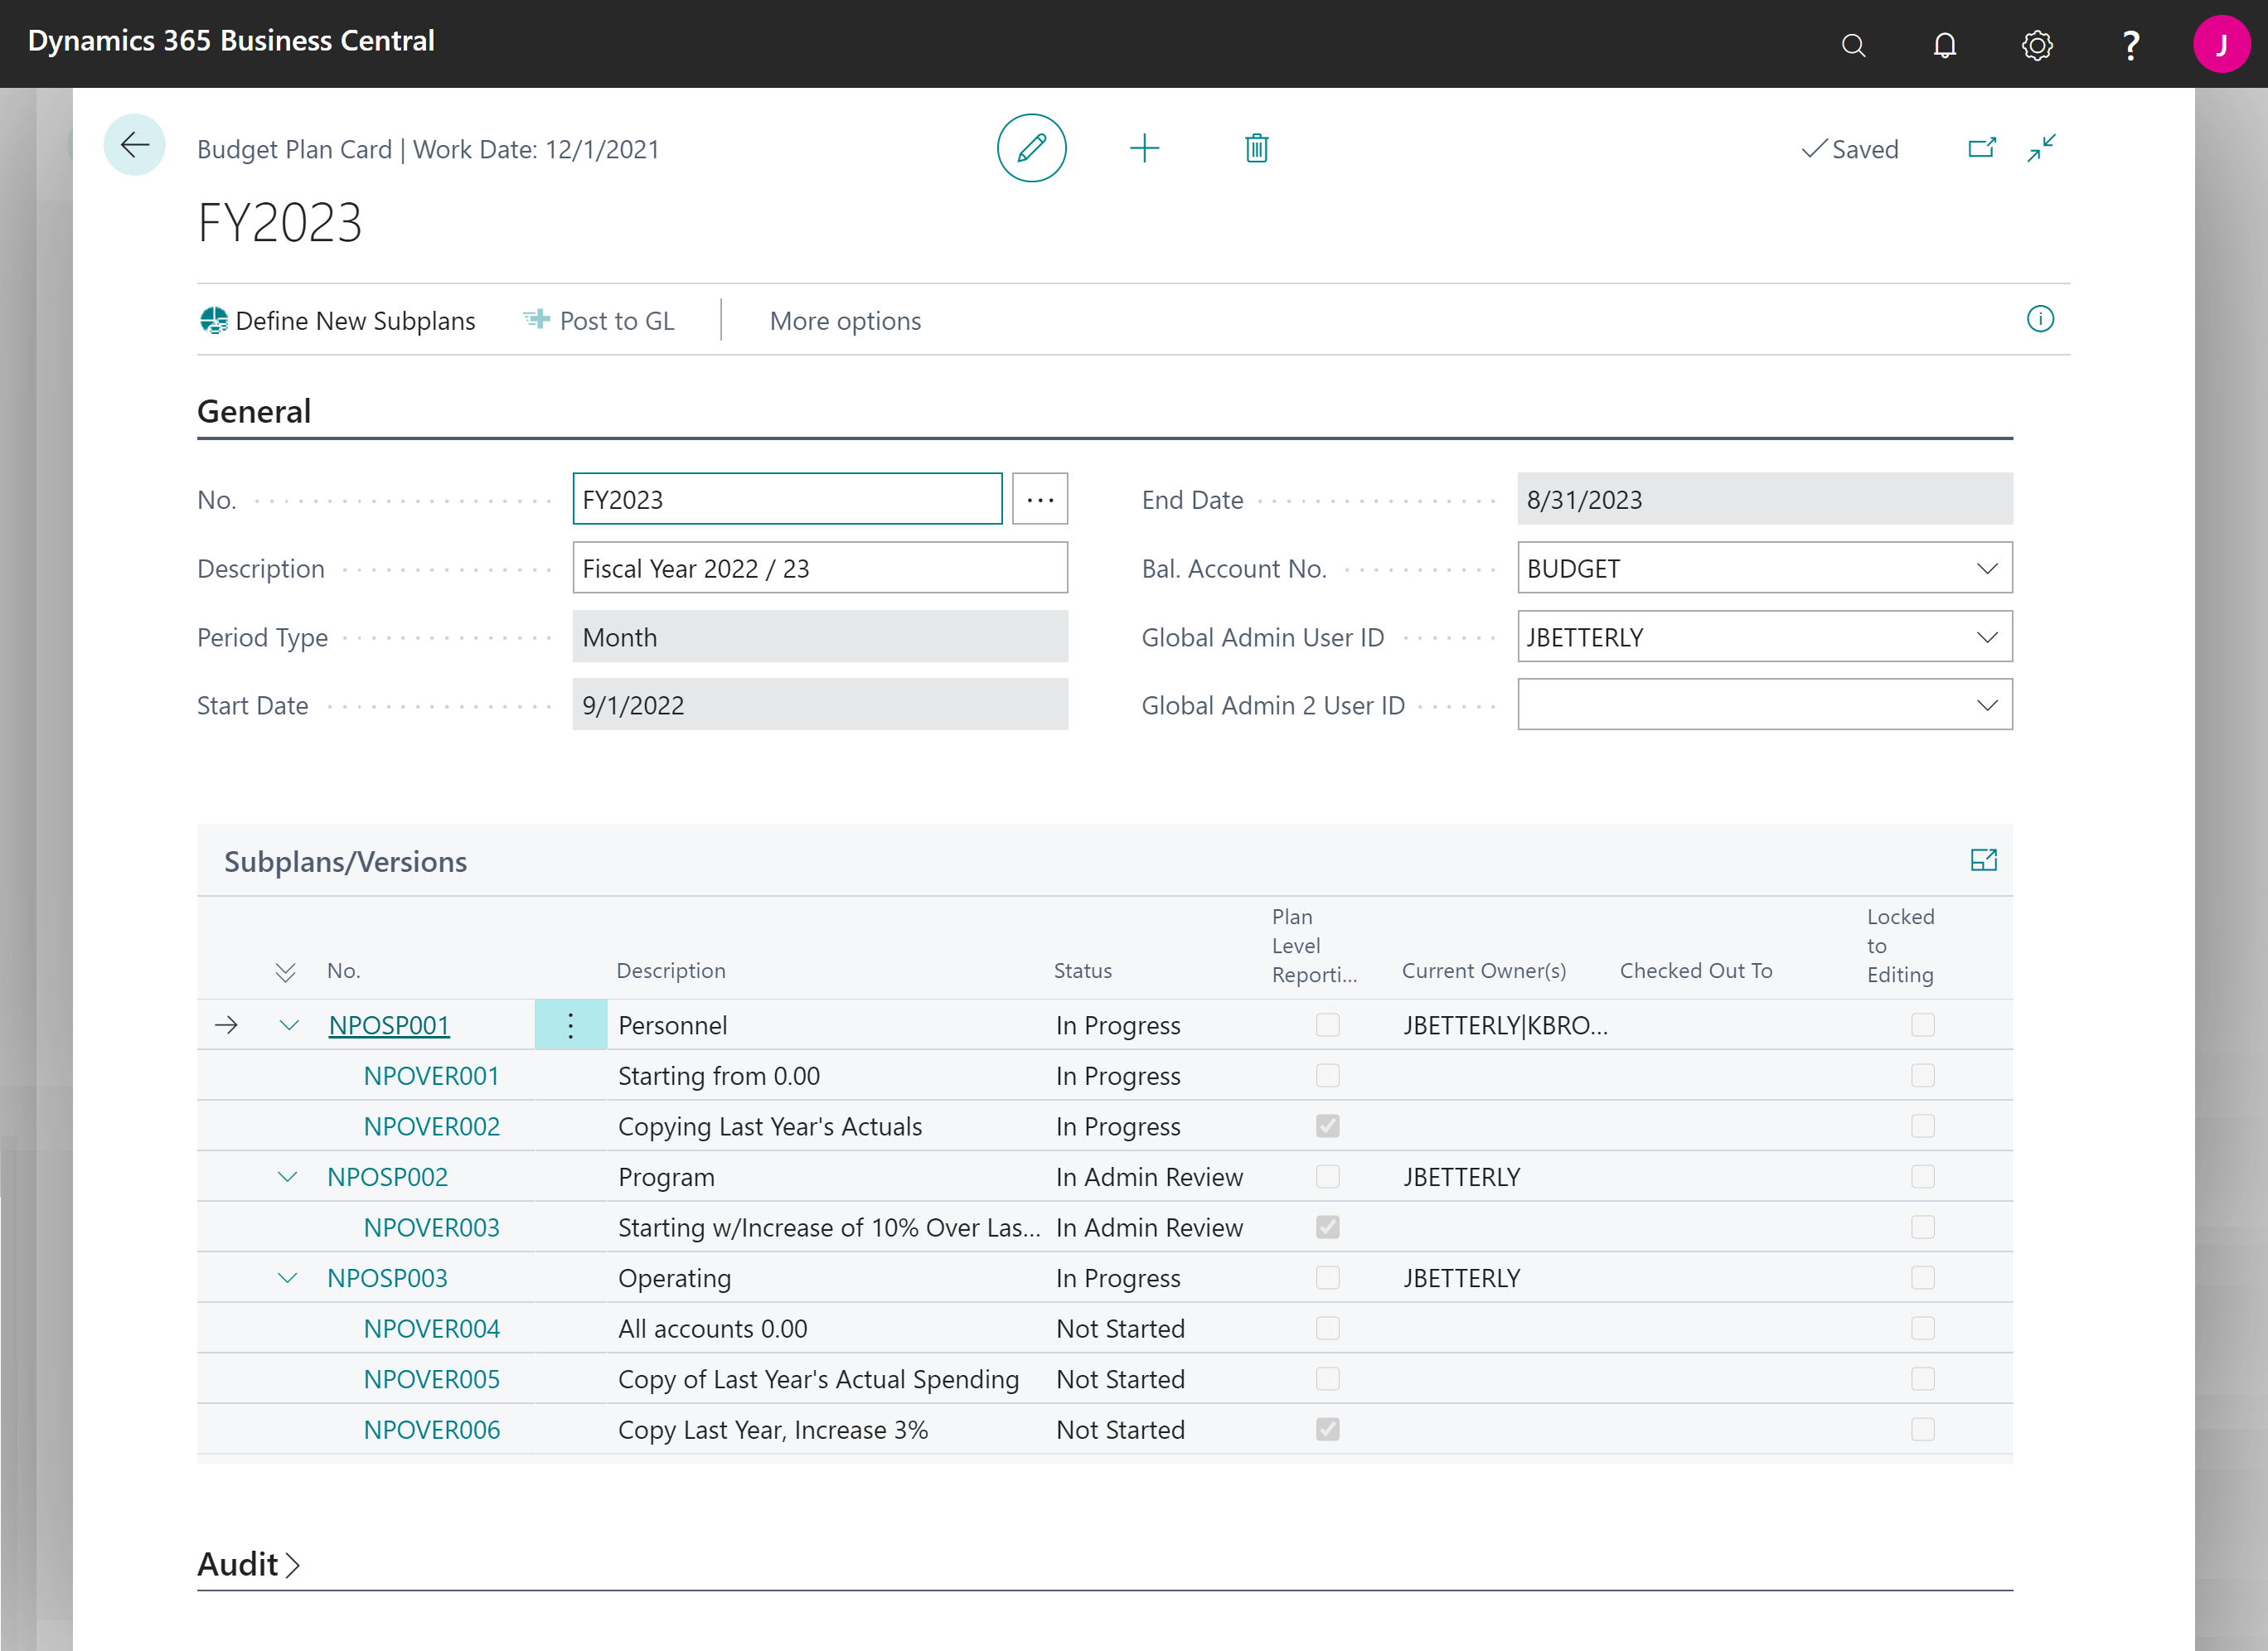Open the NPOVER003 link
Image resolution: width=2268 pixels, height=1651 pixels.
pyautogui.click(x=431, y=1227)
